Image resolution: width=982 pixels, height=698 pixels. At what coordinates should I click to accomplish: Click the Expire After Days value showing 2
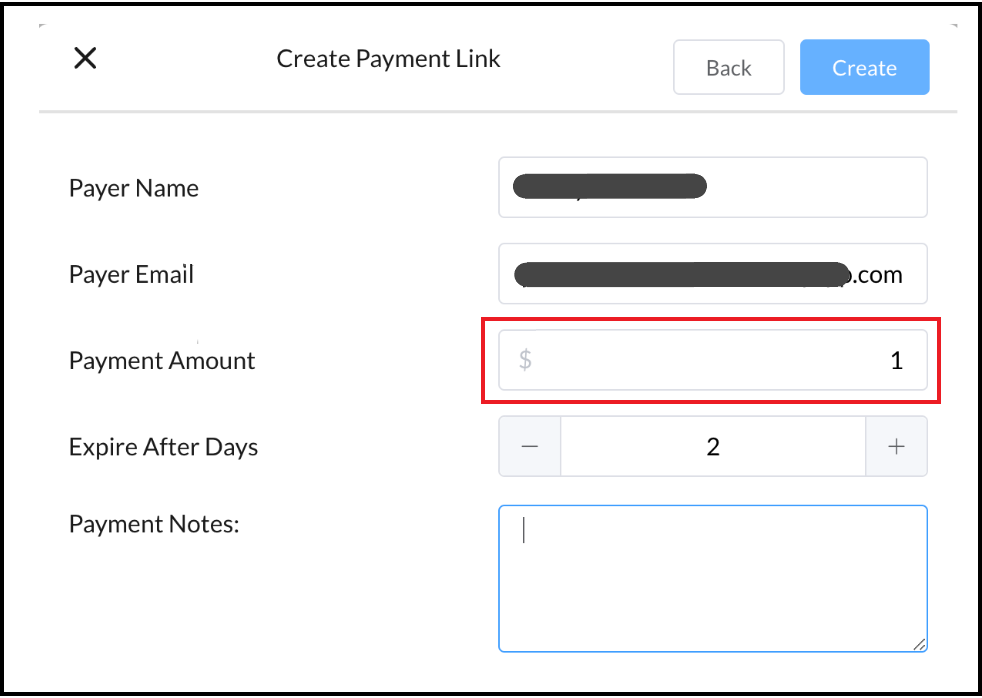coord(713,446)
